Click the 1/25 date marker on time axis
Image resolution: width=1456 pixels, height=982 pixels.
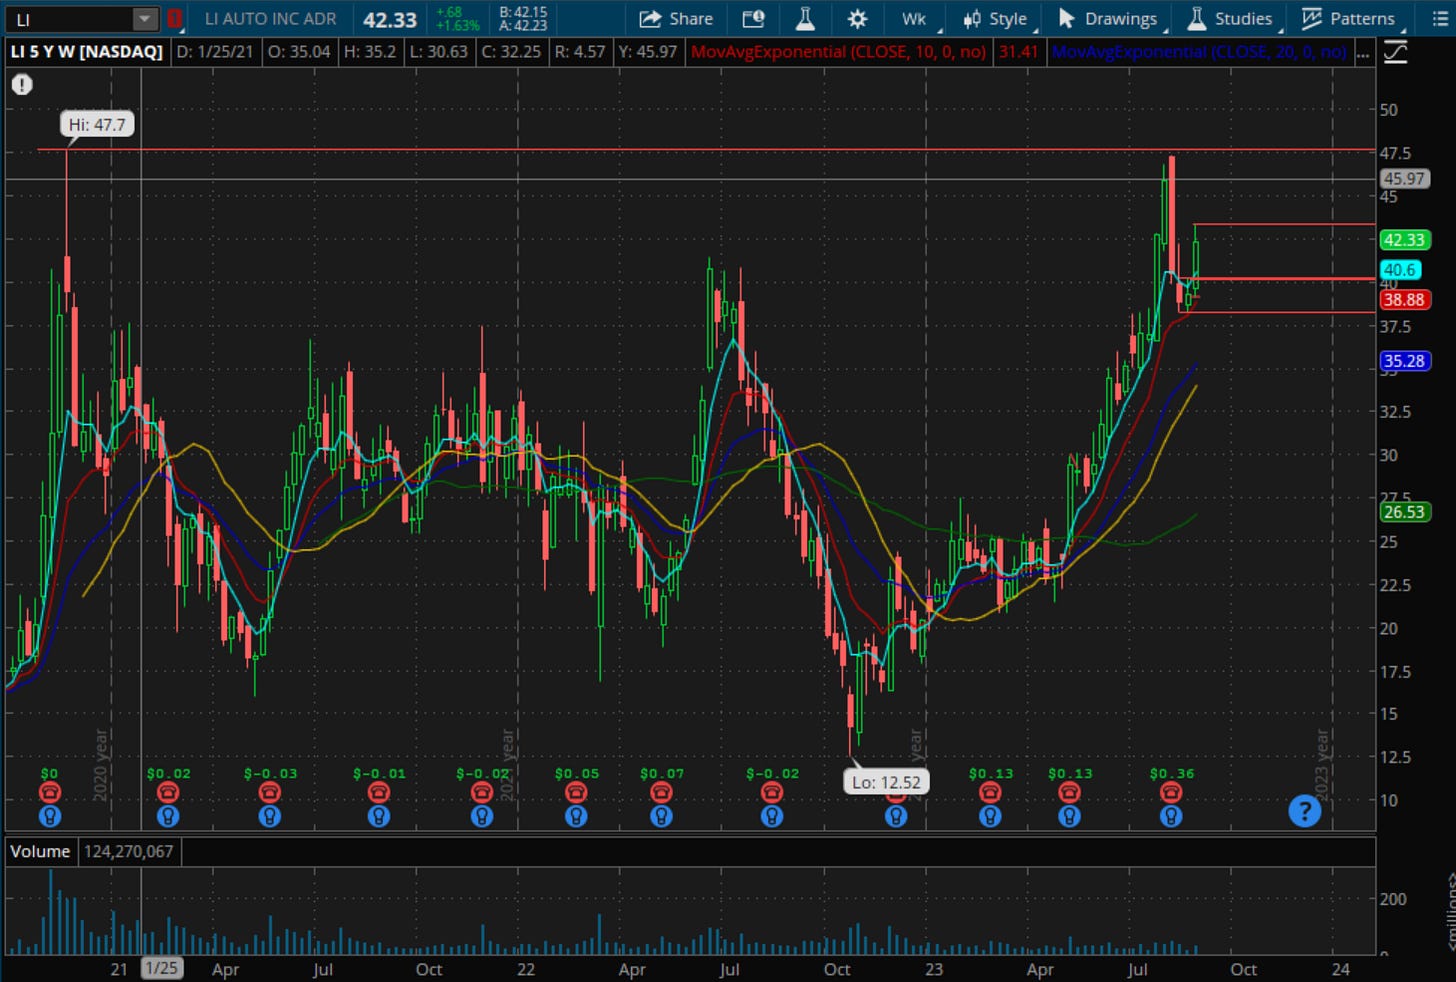pyautogui.click(x=161, y=968)
